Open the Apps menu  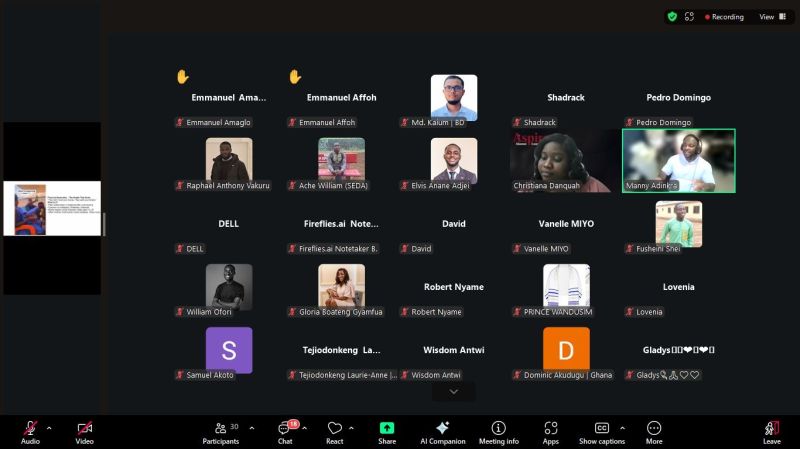click(x=551, y=433)
